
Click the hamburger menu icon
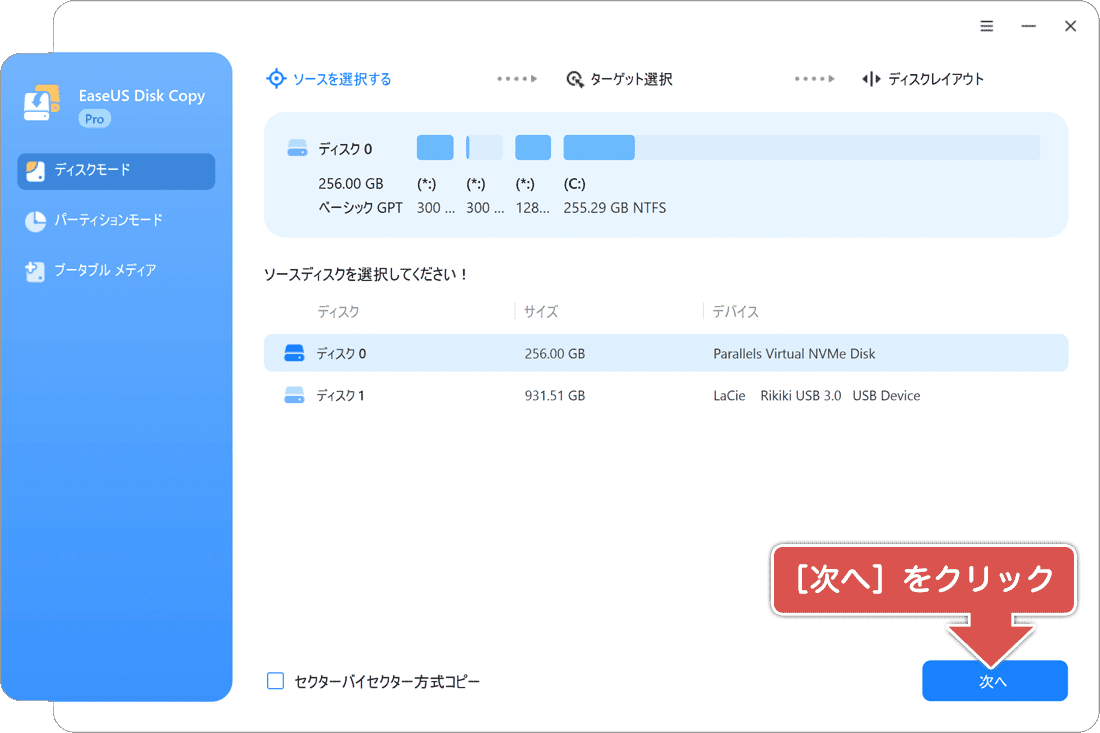pyautogui.click(x=987, y=25)
